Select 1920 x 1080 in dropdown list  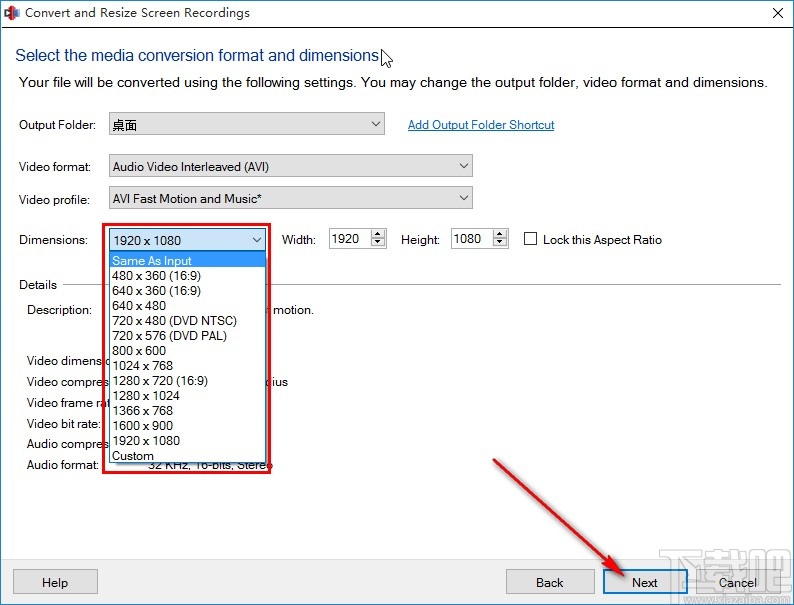tap(187, 440)
